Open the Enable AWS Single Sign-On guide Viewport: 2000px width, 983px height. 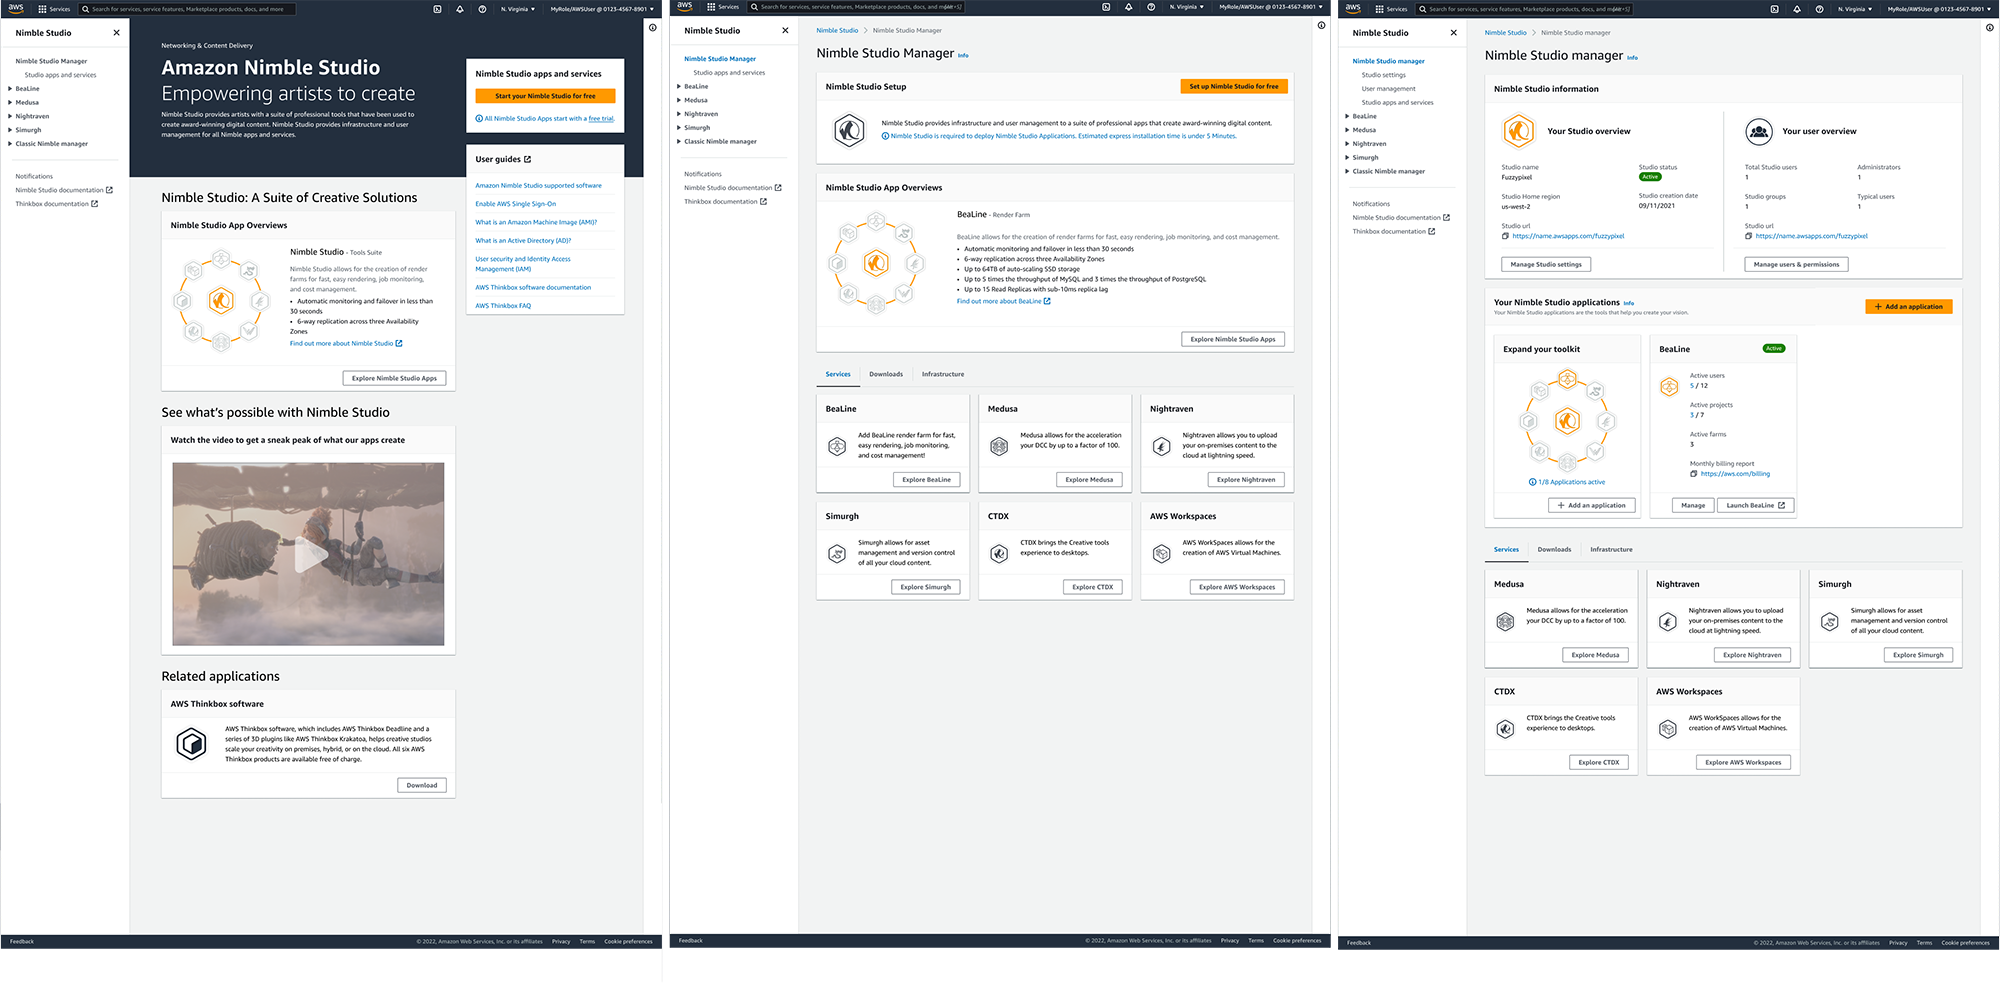click(515, 204)
